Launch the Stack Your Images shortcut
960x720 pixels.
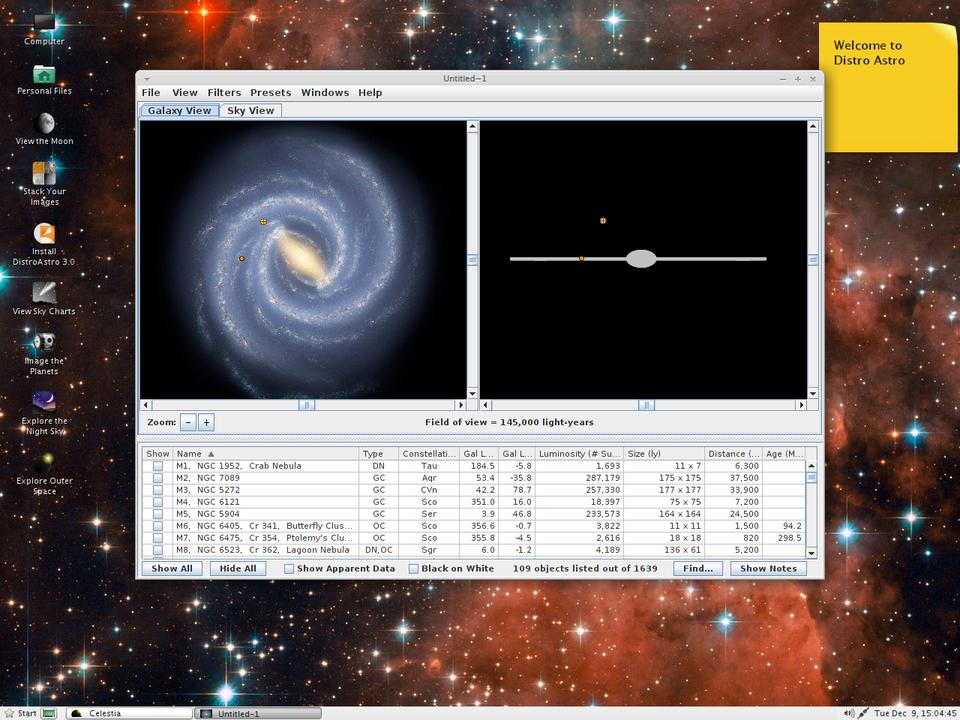pos(44,174)
